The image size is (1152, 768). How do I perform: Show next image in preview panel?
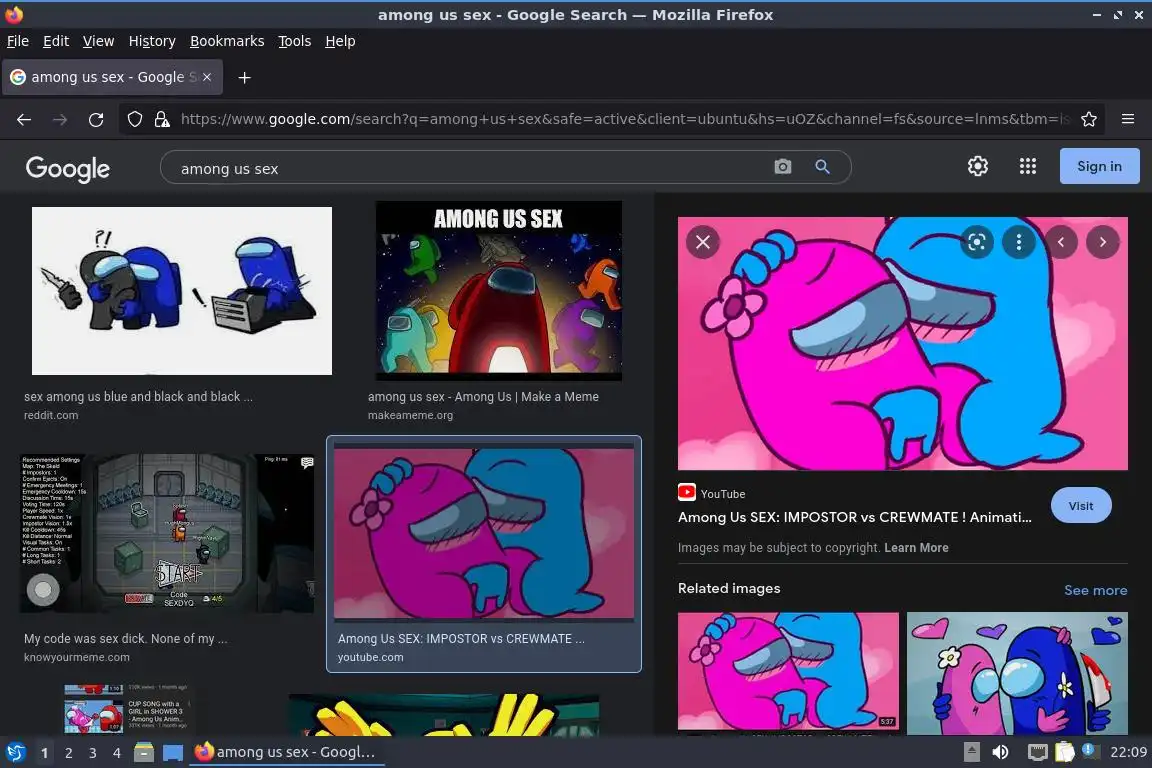point(1103,242)
